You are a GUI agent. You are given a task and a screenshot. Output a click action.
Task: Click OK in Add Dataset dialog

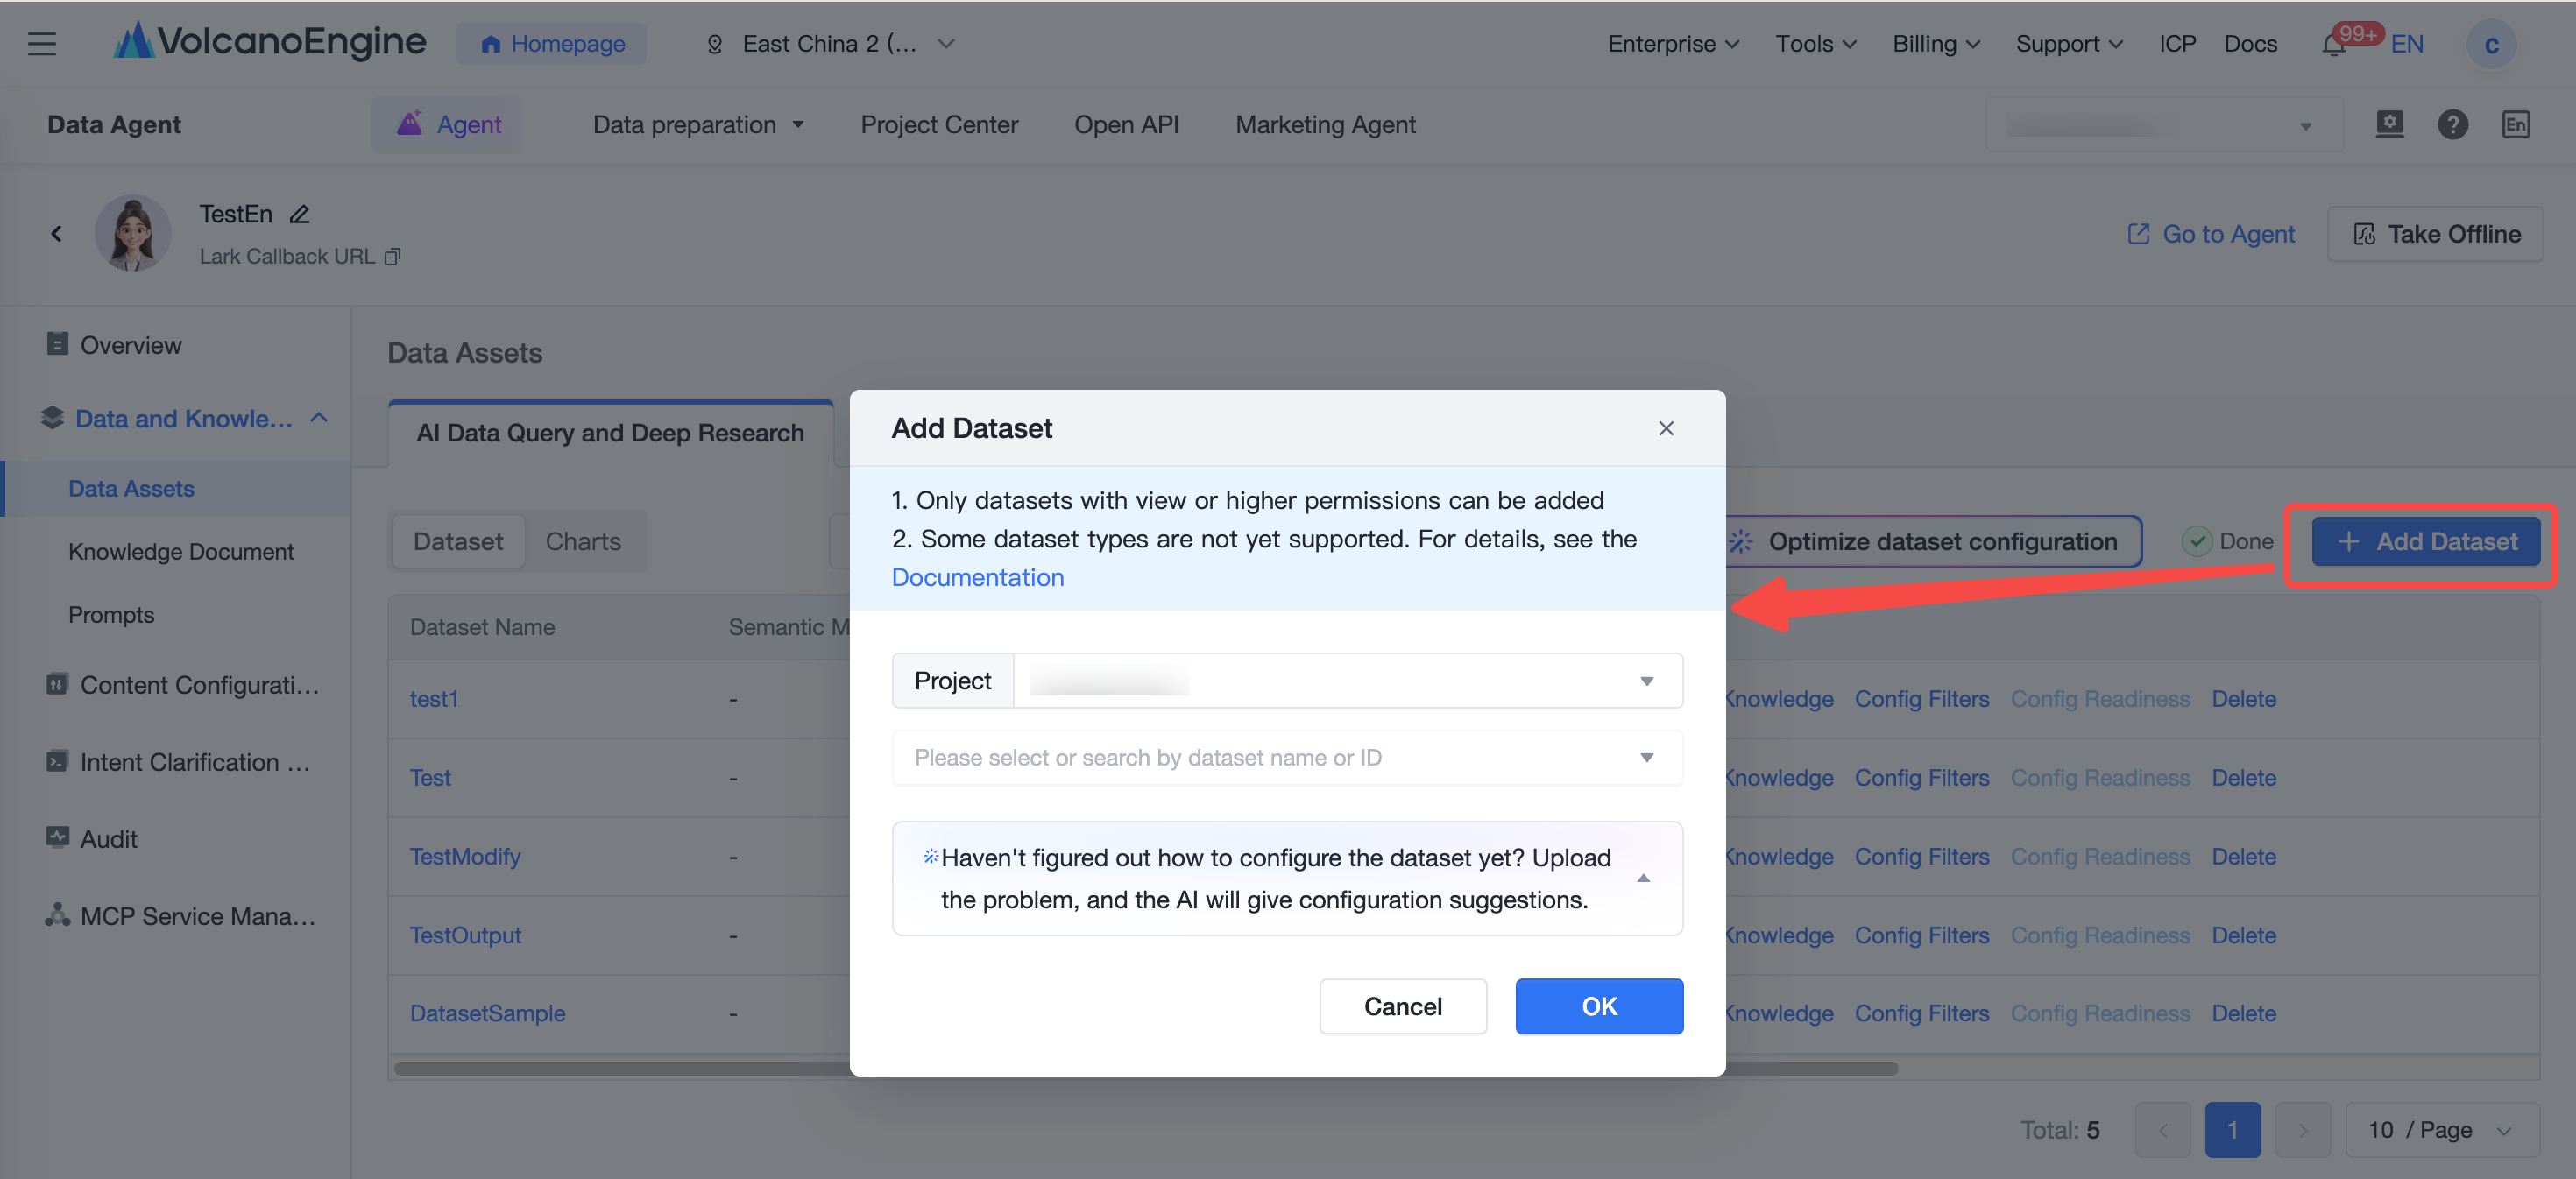[1598, 1006]
